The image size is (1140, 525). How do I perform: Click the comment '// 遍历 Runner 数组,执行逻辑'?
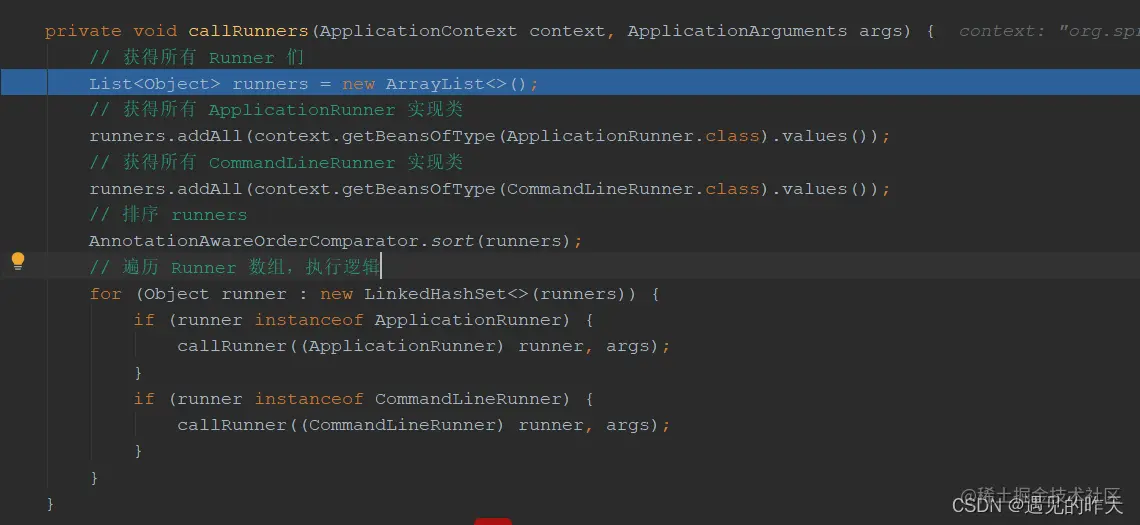pos(234,267)
